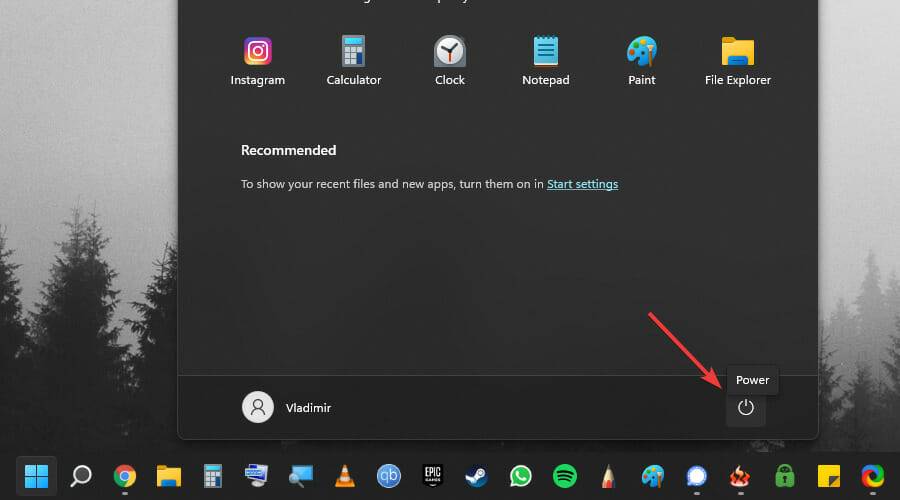The height and width of the screenshot is (500, 900).
Task: Open taskbar Search magnifier
Action: (x=80, y=476)
